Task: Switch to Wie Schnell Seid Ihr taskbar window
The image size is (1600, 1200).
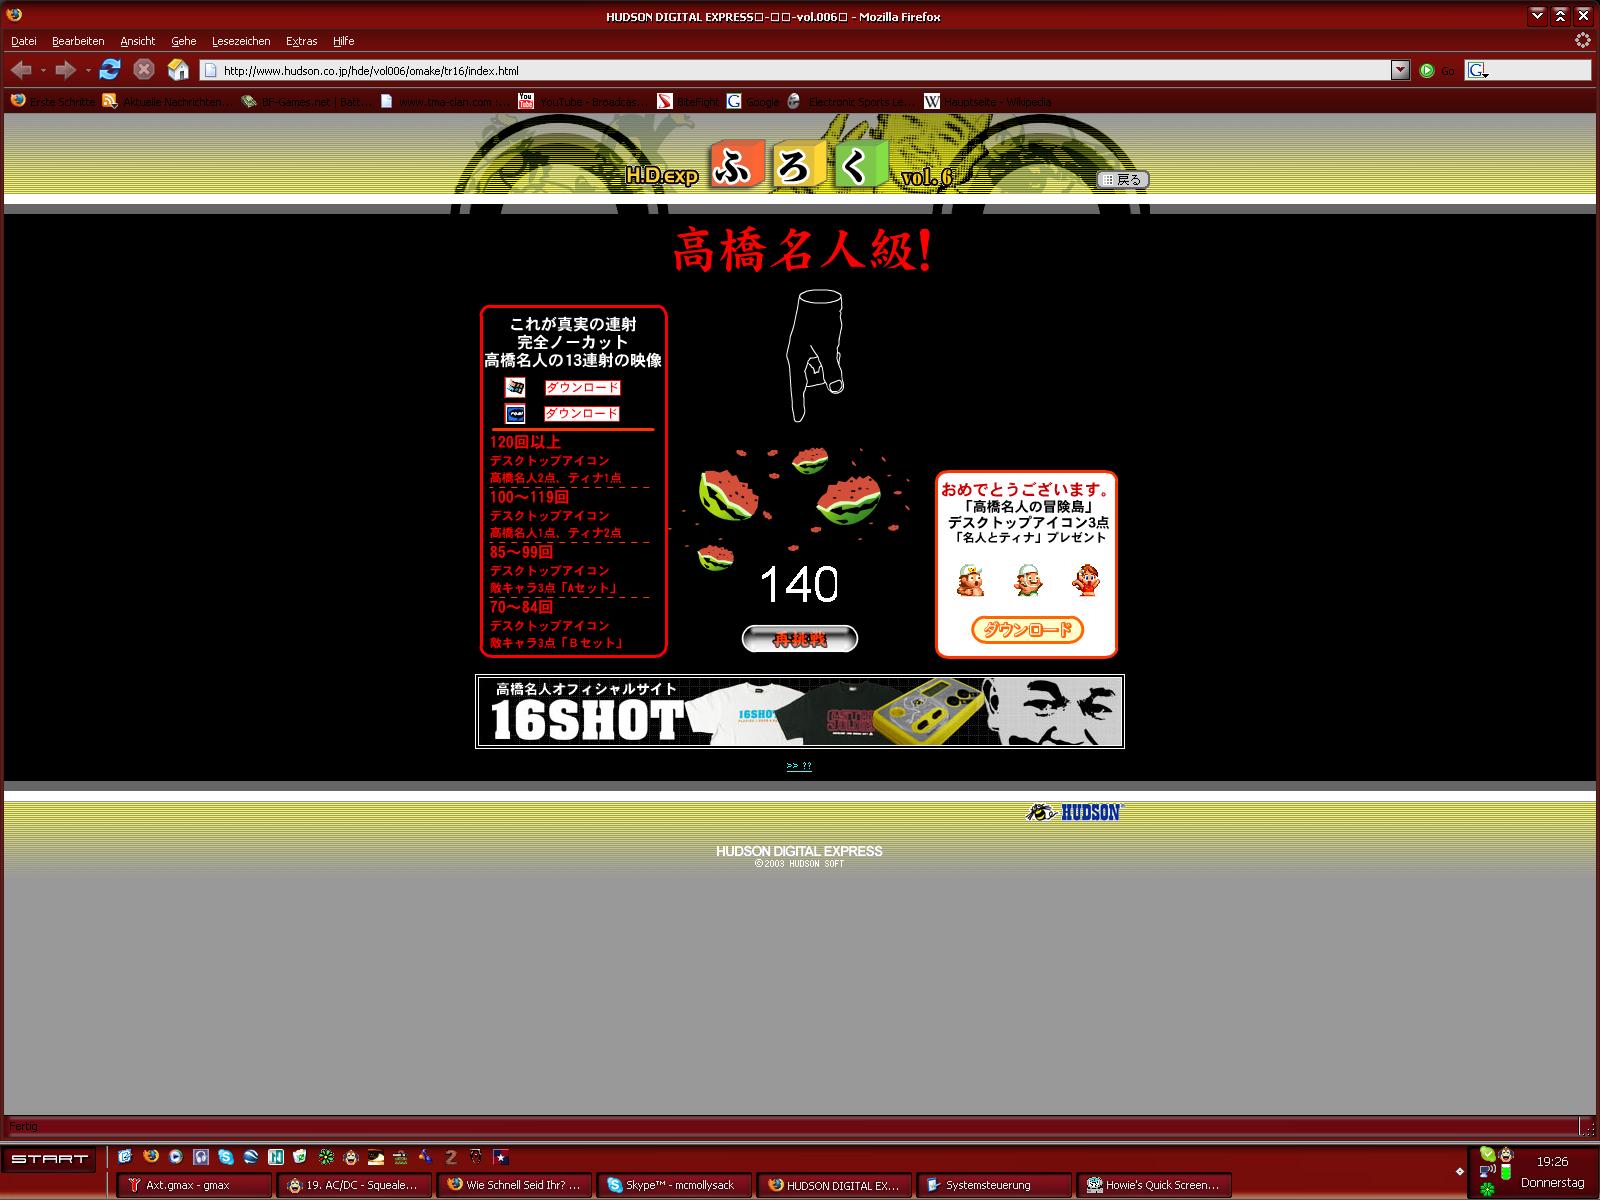Action: coord(515,1185)
